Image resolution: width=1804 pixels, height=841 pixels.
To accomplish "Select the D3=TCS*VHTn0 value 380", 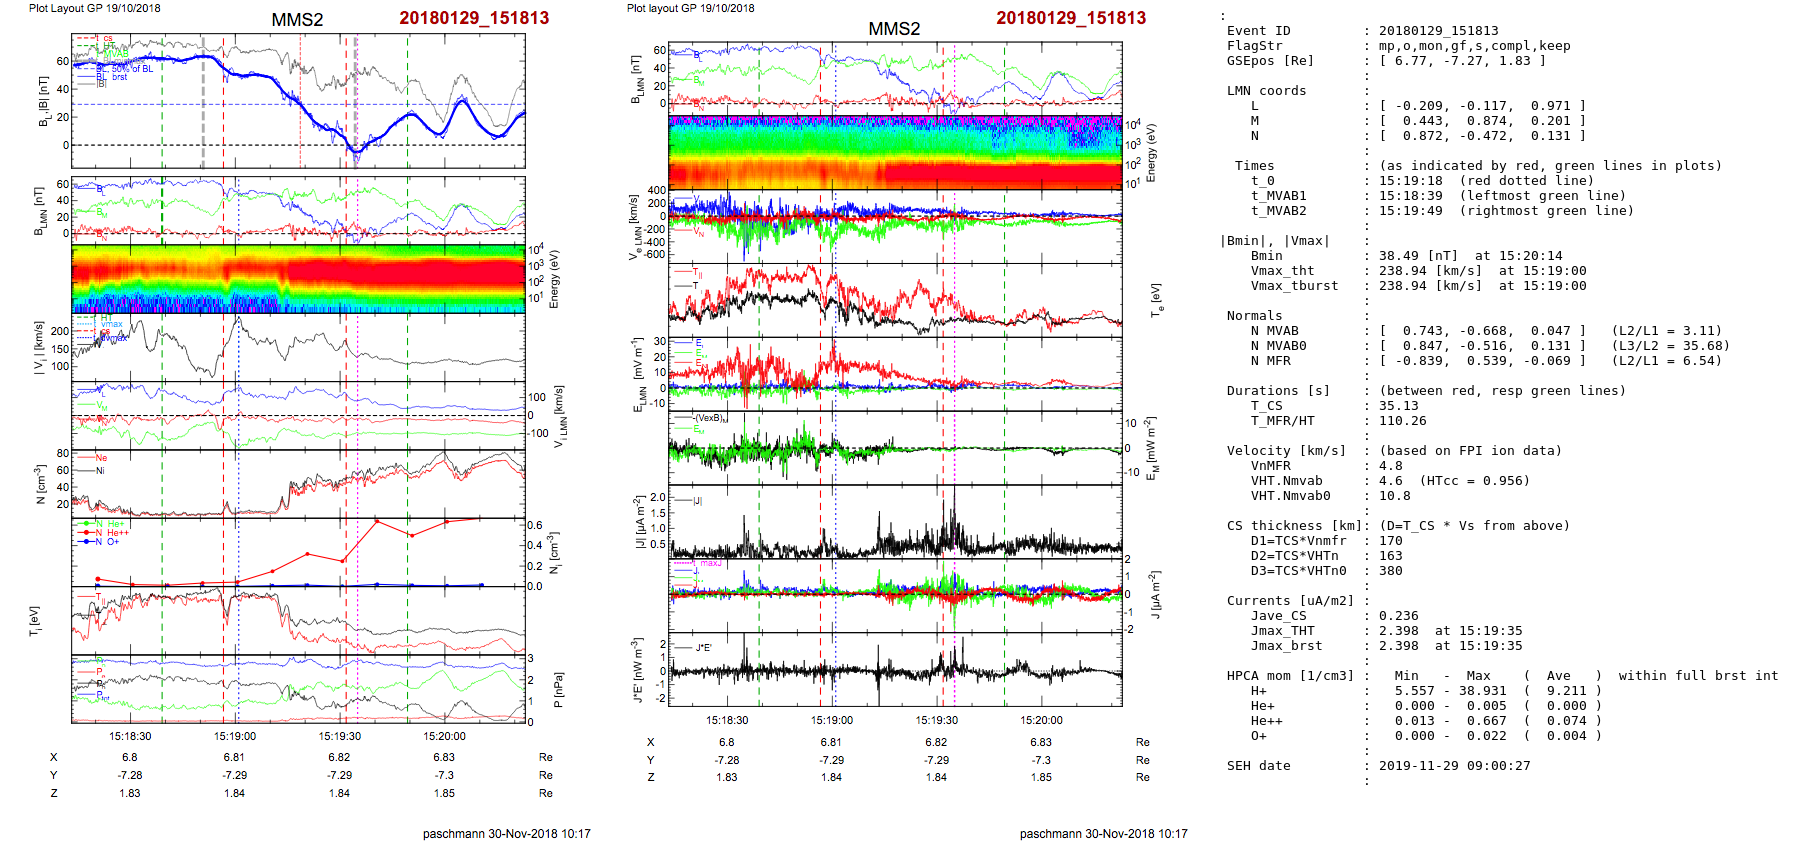I will click(1391, 571).
